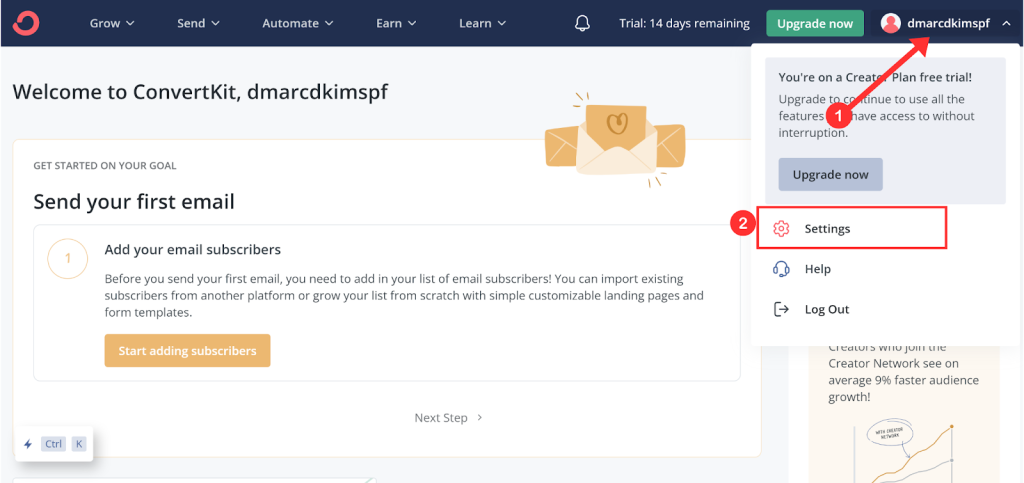The width and height of the screenshot is (1024, 483).
Task: Click the Settings gear icon
Action: click(x=782, y=229)
